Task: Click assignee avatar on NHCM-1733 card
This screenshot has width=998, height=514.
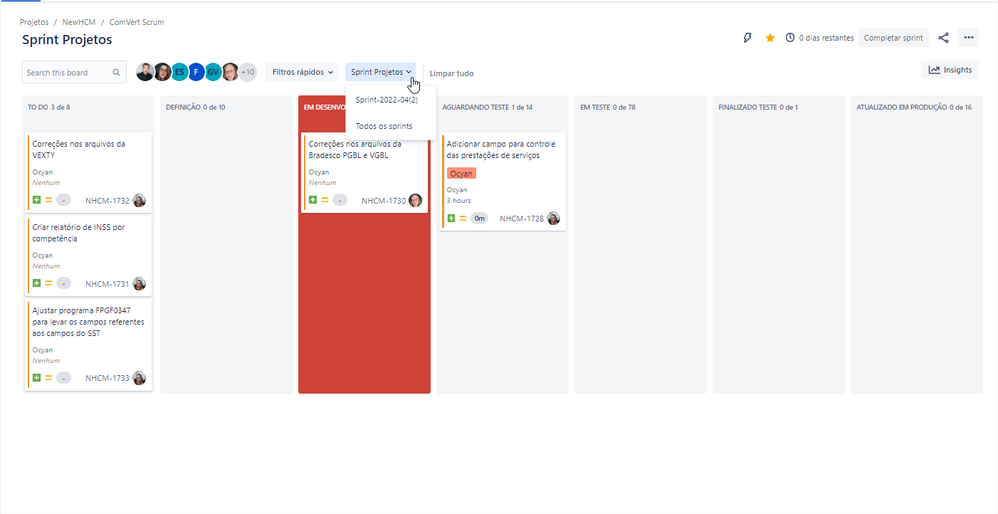Action: click(139, 378)
